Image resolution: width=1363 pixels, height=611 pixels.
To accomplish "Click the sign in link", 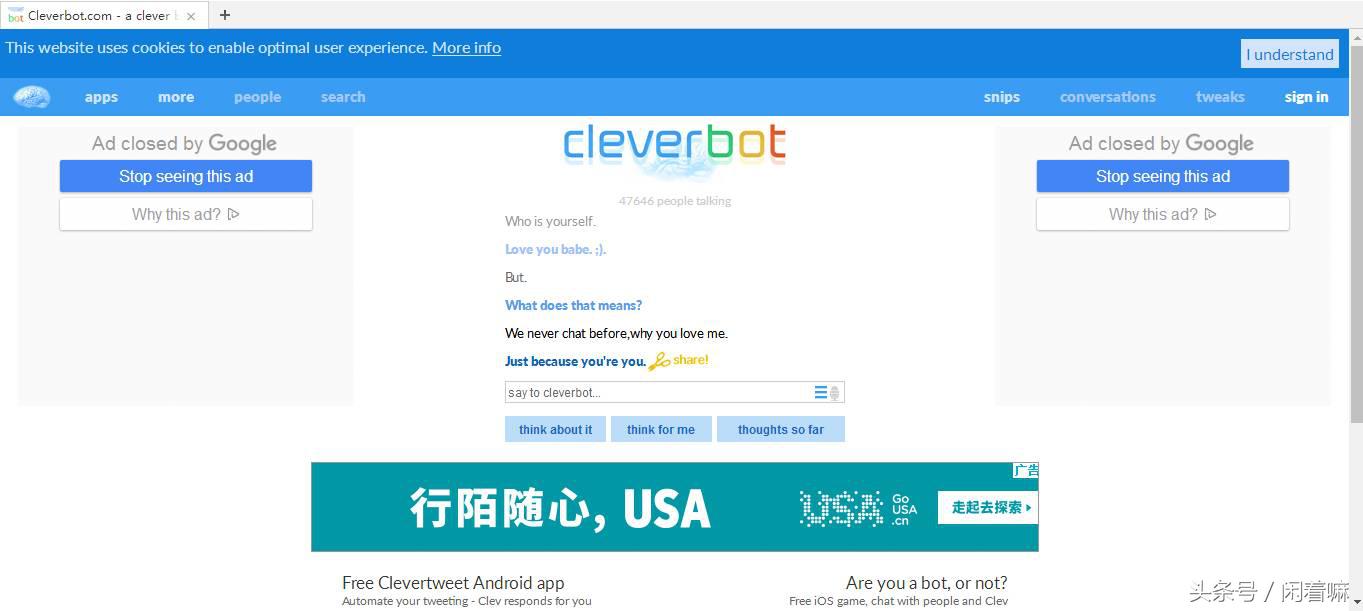I will [1306, 97].
